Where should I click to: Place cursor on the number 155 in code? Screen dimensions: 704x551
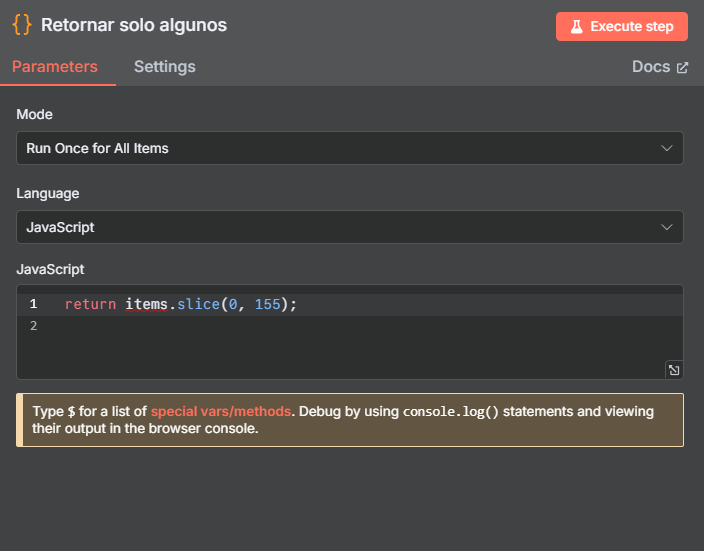267,304
